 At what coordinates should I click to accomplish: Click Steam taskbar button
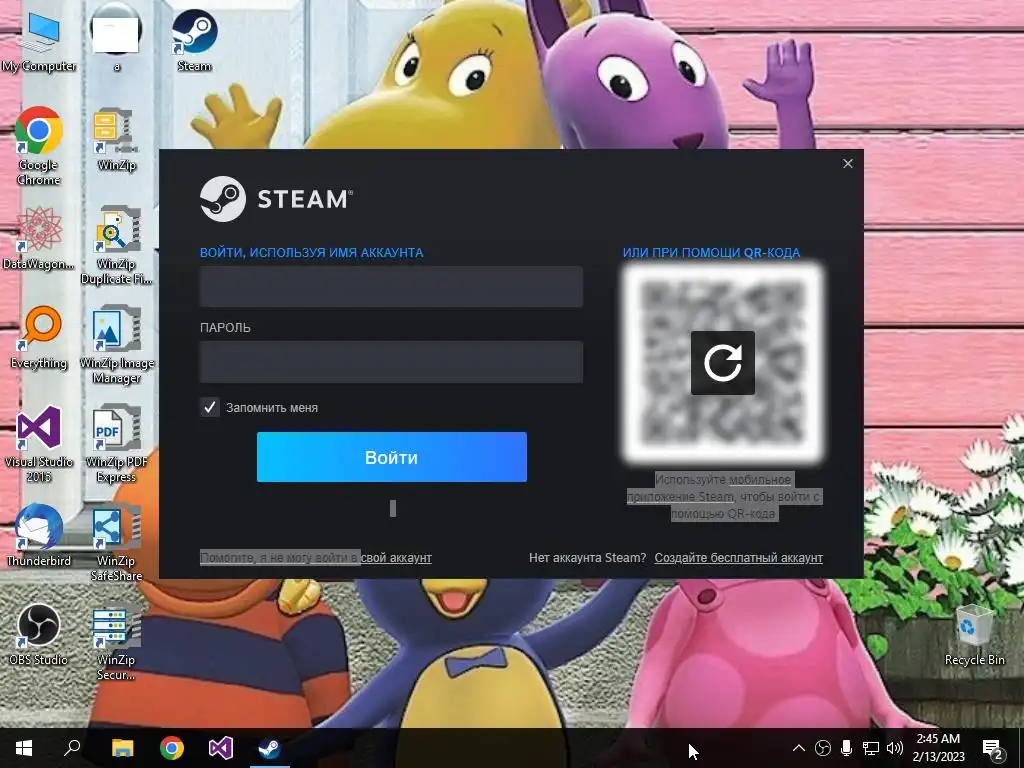click(x=270, y=748)
